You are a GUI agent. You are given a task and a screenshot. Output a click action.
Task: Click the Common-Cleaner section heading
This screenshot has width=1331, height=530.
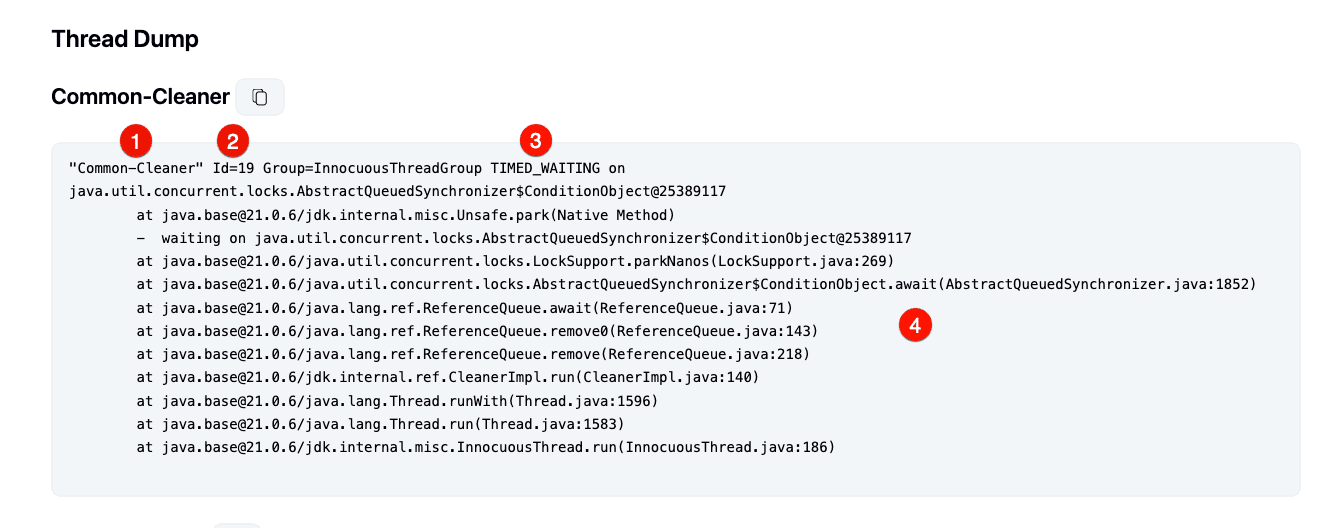[x=140, y=97]
